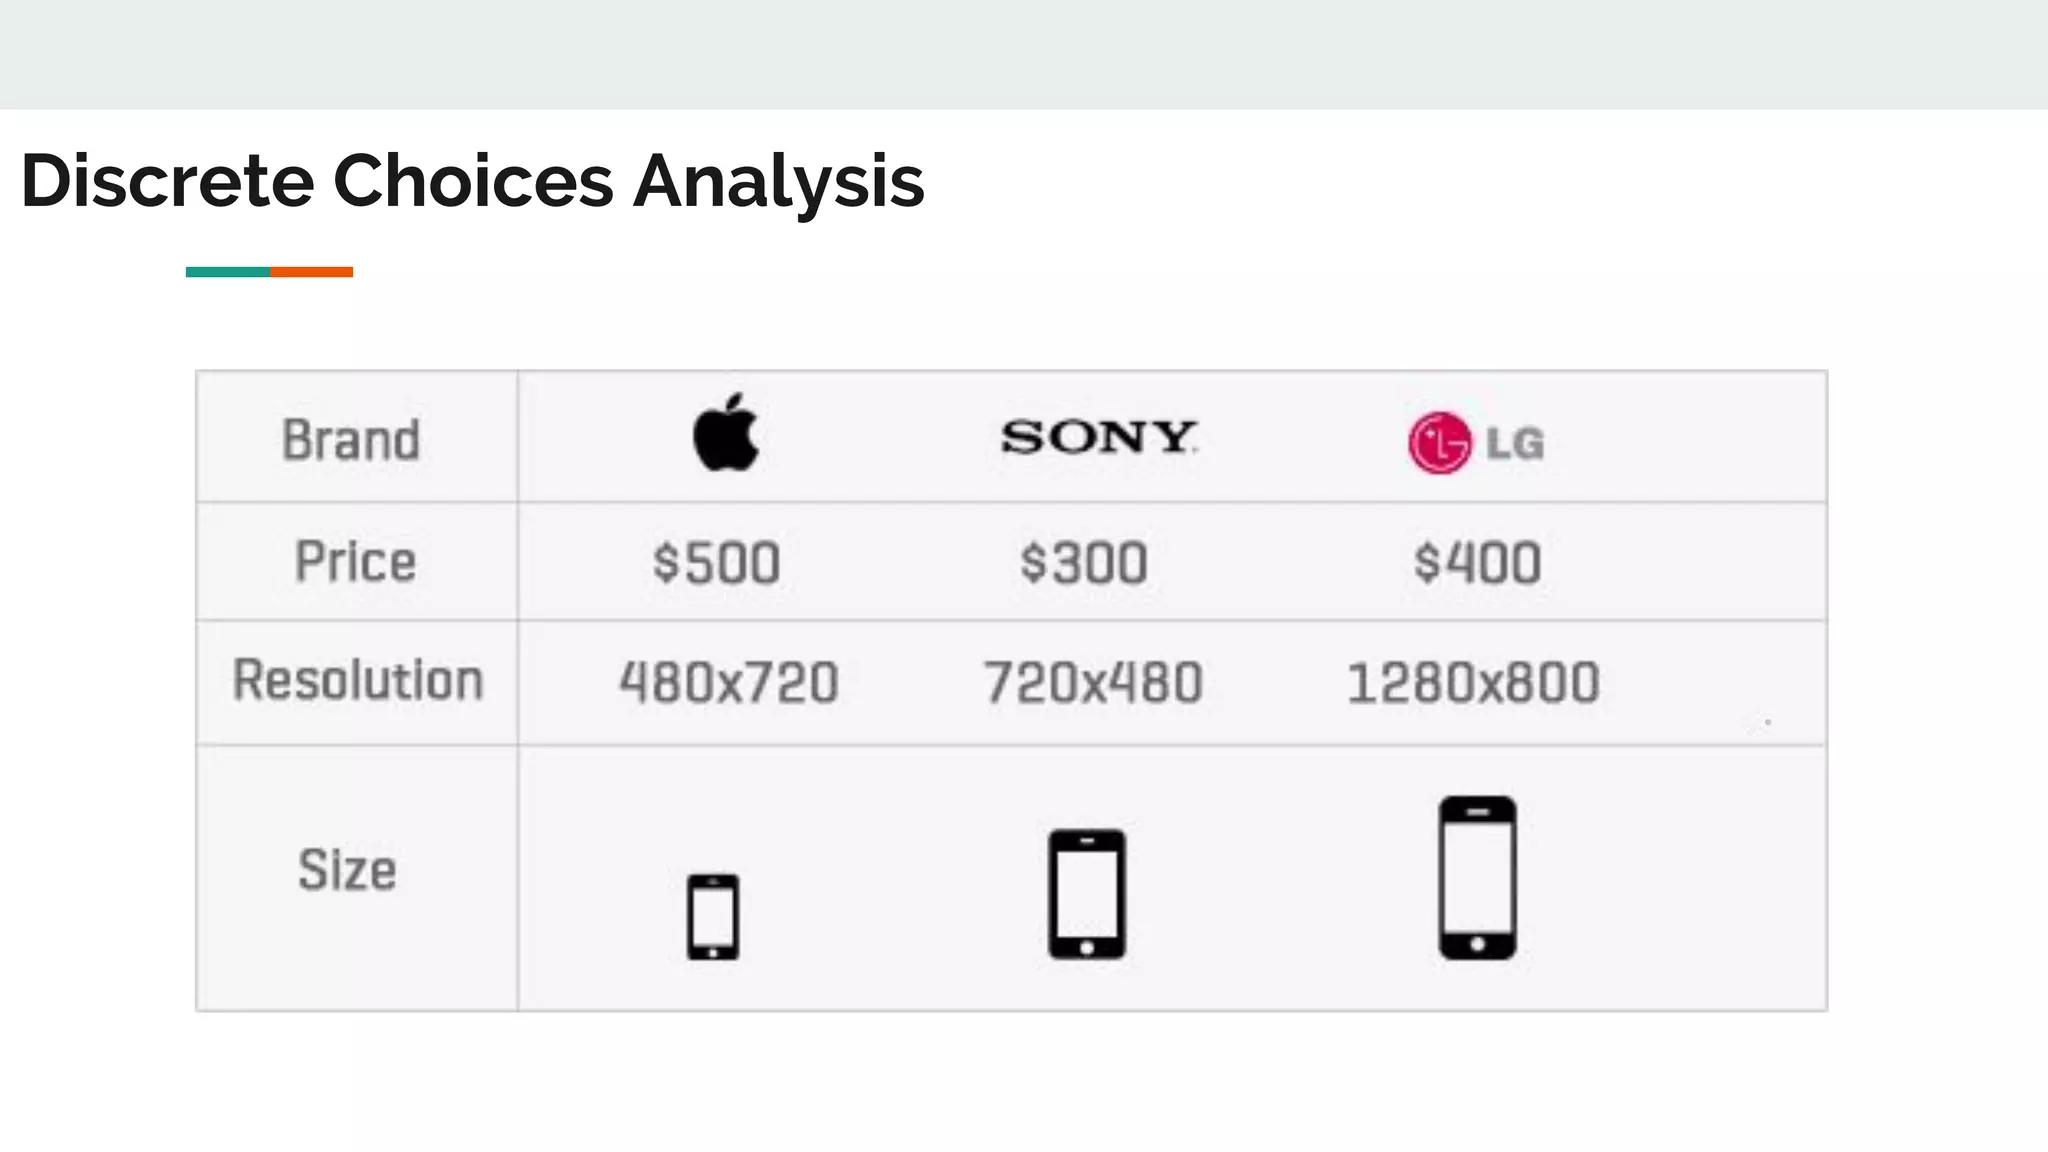
Task: Click the Apple logo in Brand row
Action: tap(726, 434)
